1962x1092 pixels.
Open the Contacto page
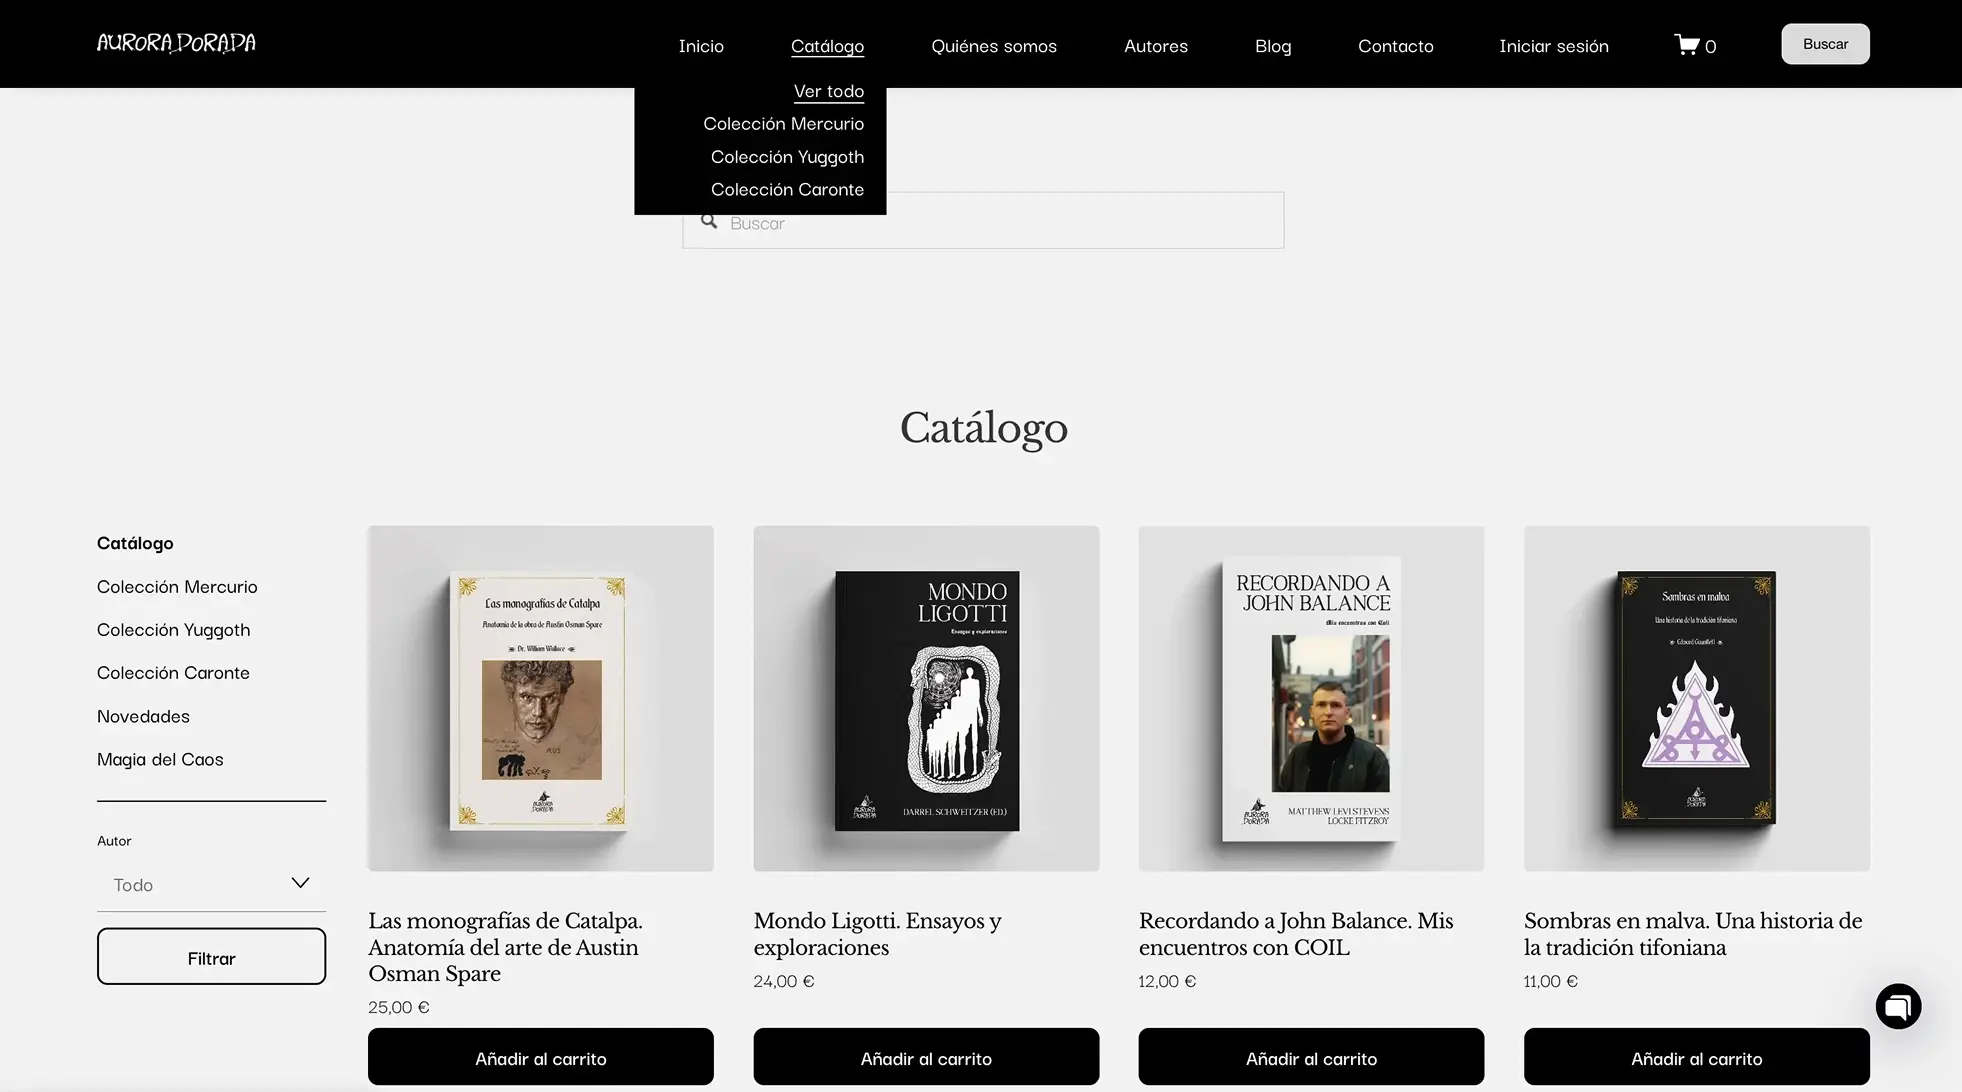[1395, 46]
